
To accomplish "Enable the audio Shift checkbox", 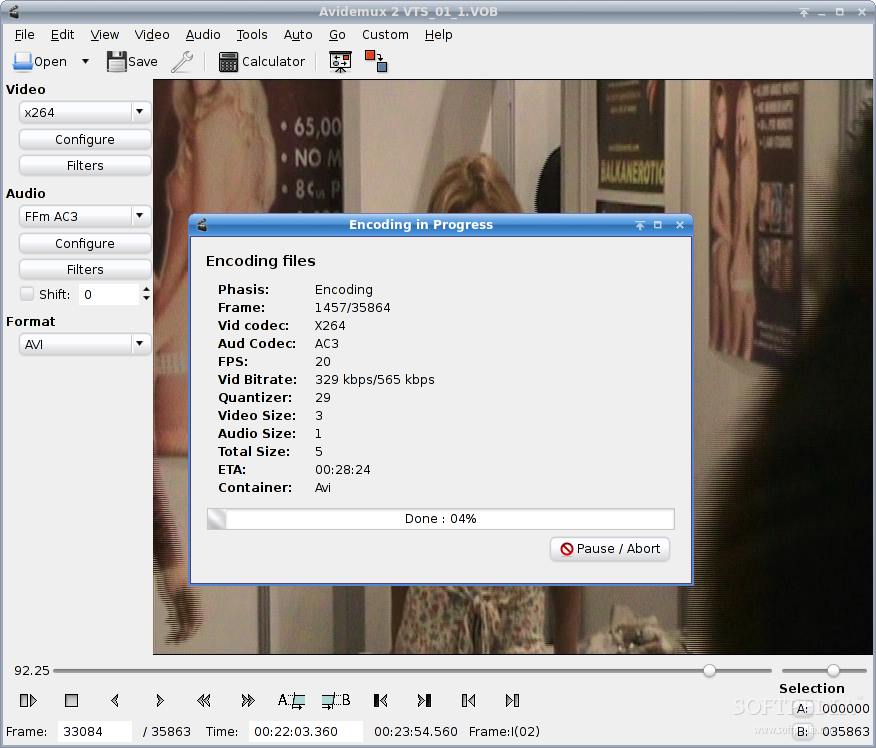I will click(x=27, y=294).
